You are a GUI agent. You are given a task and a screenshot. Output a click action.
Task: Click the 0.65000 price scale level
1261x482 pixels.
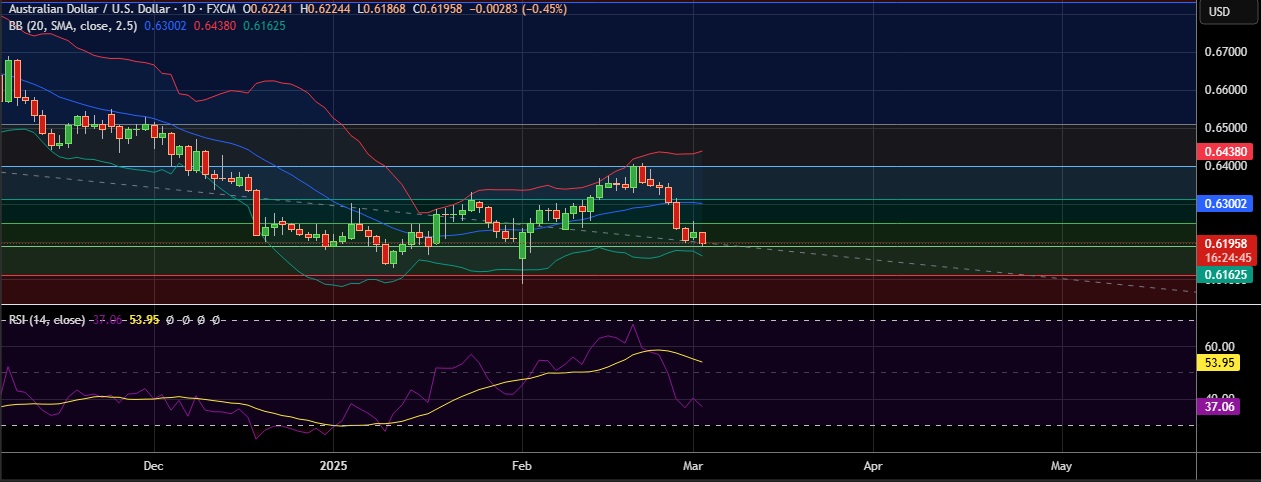(x=1226, y=129)
